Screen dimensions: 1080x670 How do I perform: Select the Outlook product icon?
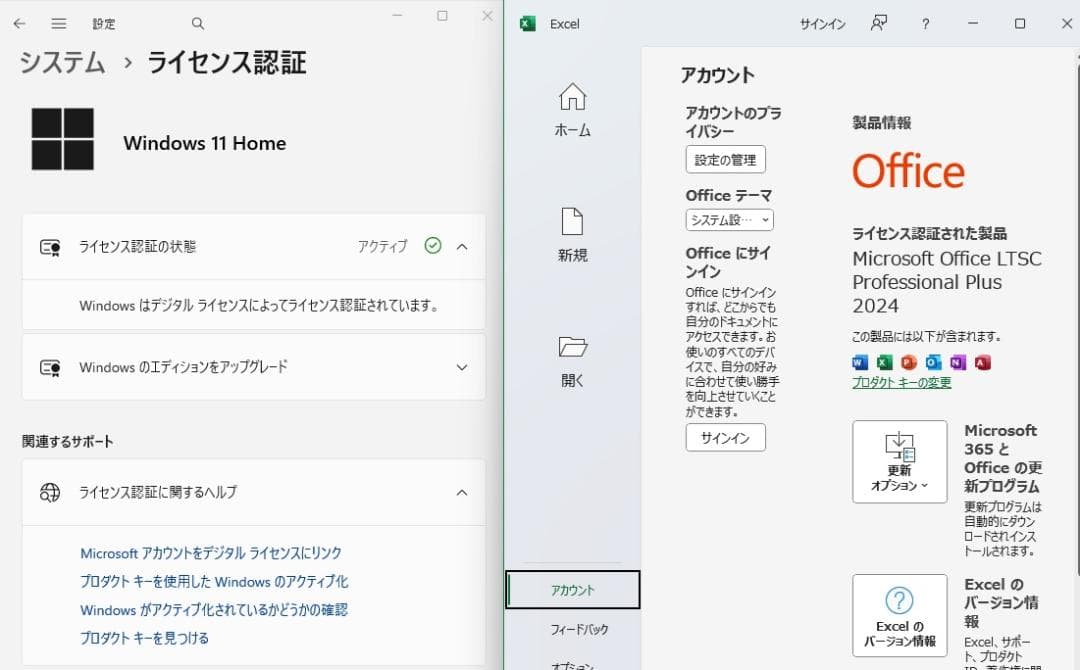[x=932, y=362]
